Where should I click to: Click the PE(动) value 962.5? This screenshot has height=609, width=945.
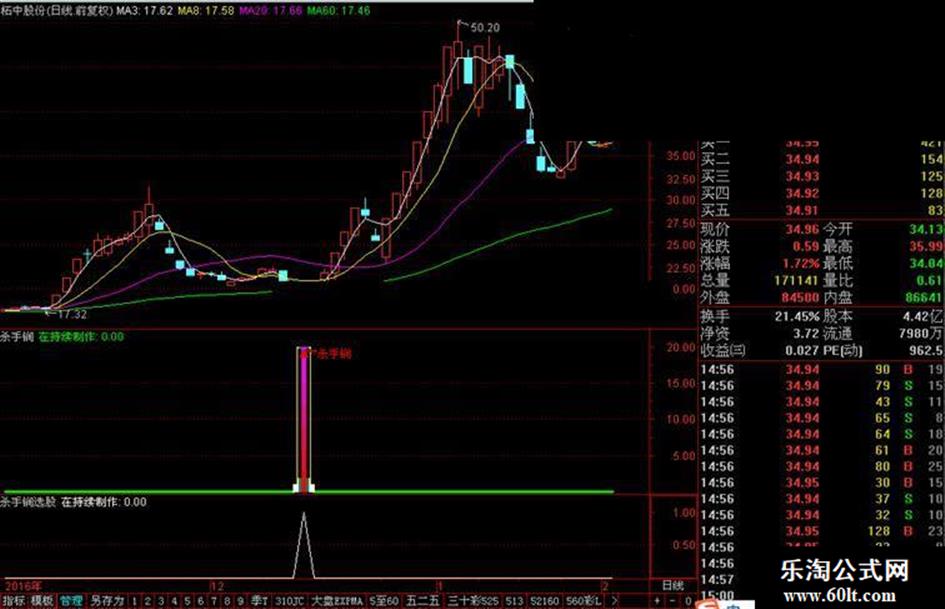[926, 350]
